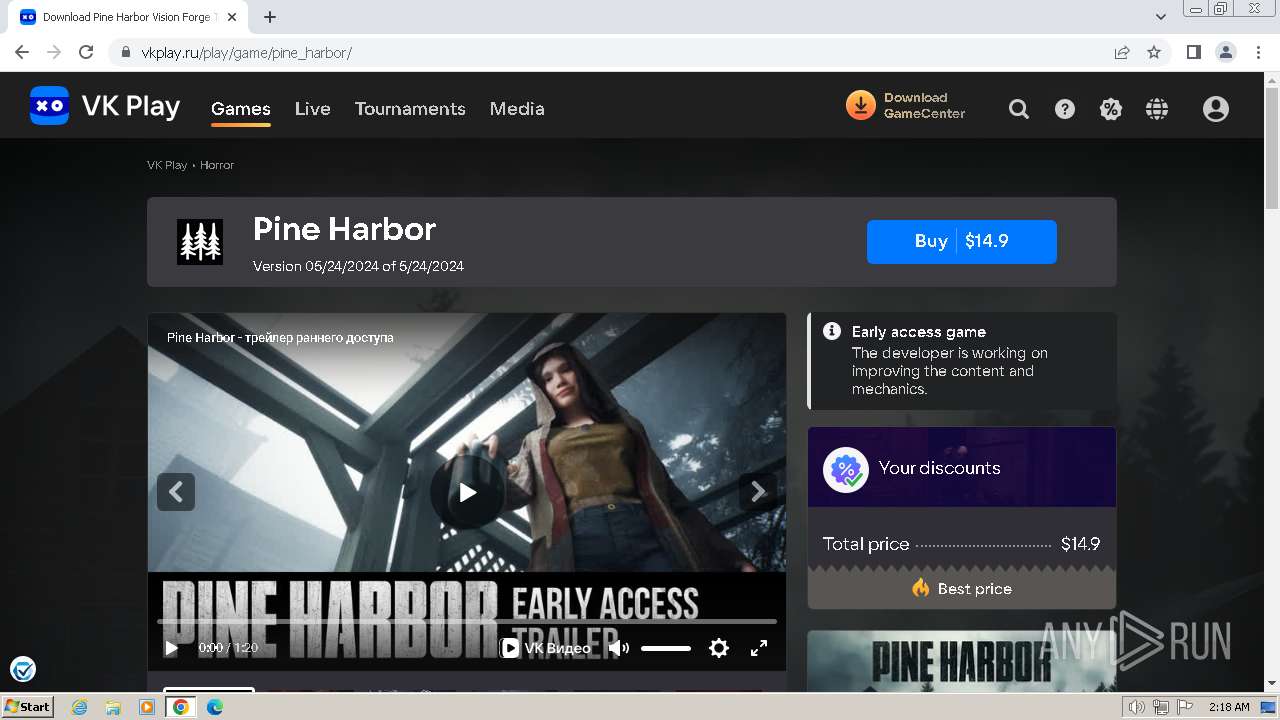Open the Windows Start menu

click(x=28, y=706)
